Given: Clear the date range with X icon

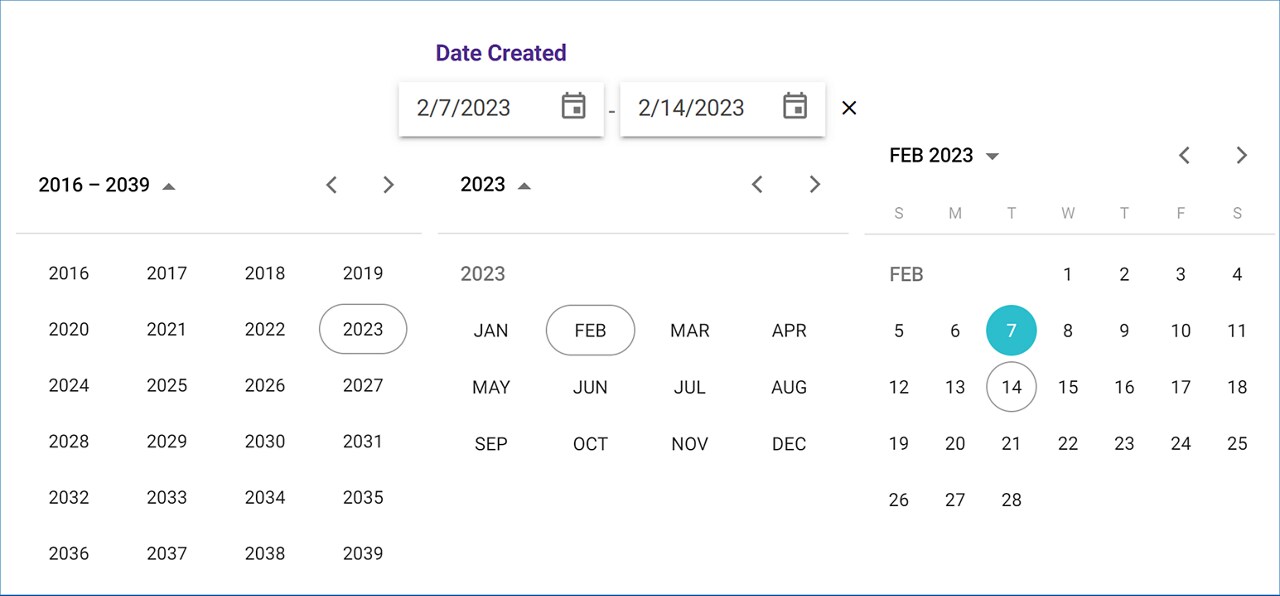Looking at the screenshot, I should pyautogui.click(x=849, y=108).
